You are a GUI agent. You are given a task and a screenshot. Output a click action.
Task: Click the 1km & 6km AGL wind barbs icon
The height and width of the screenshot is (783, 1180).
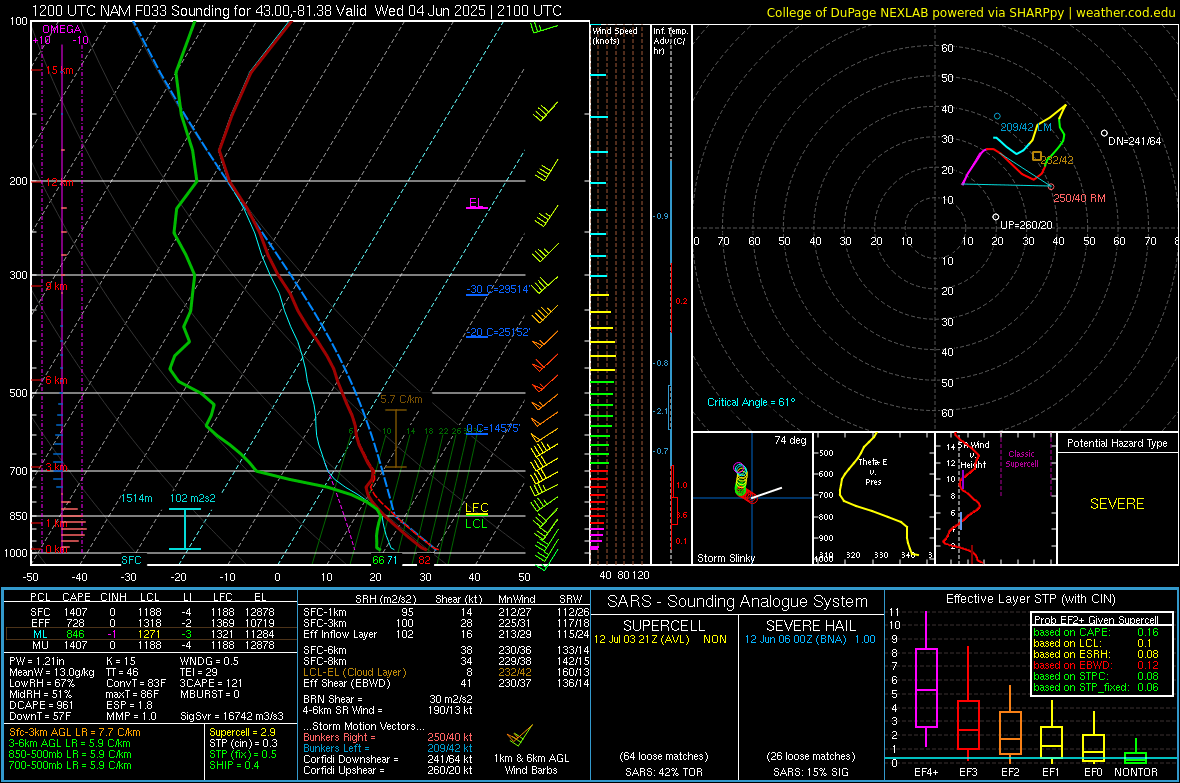pyautogui.click(x=520, y=736)
